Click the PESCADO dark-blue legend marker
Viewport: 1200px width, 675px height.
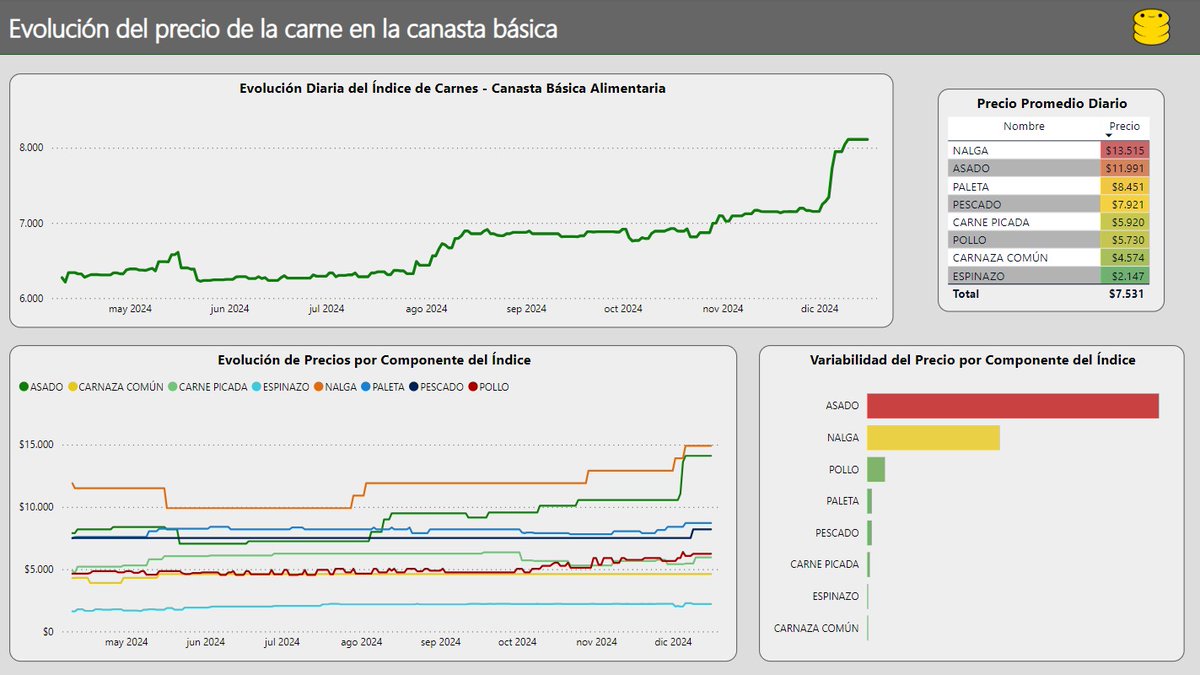[x=413, y=388]
